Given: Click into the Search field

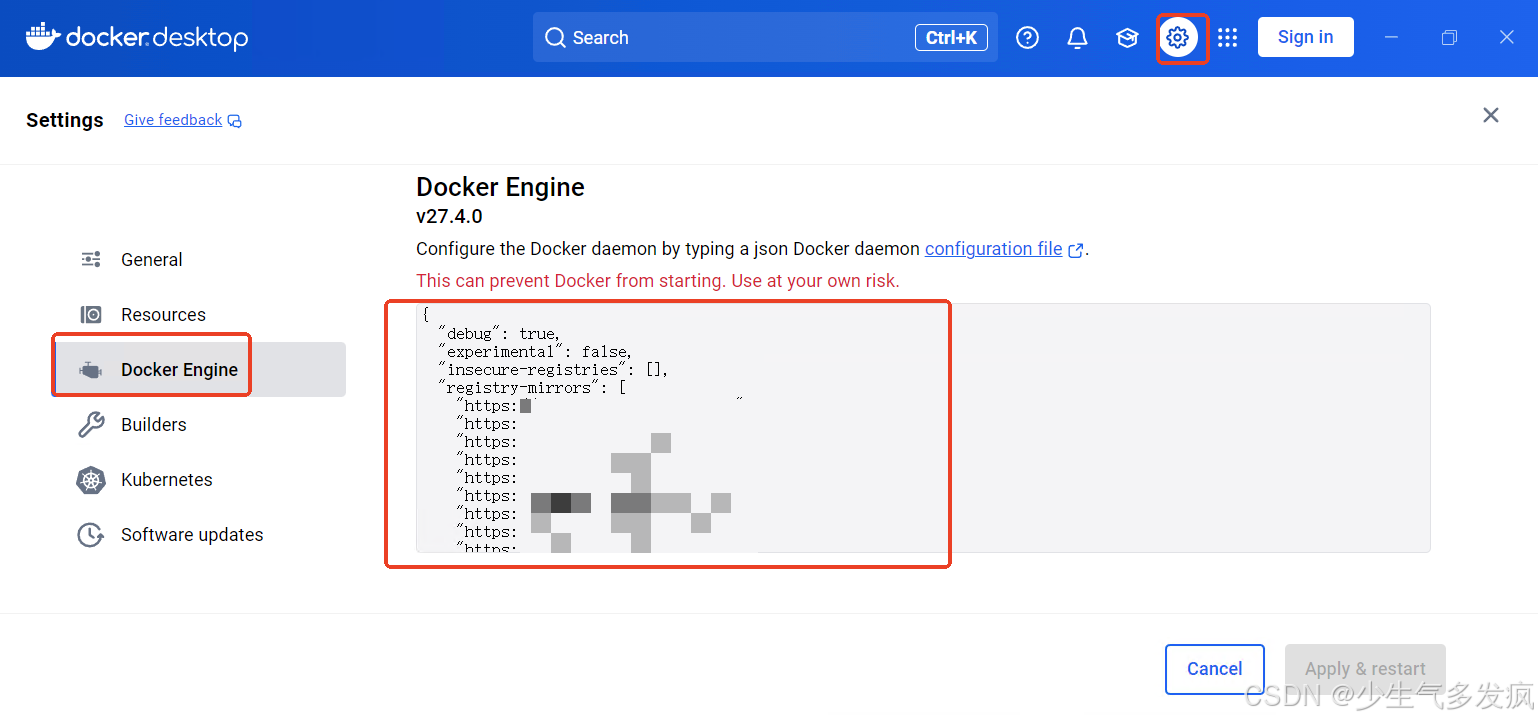Looking at the screenshot, I should (765, 37).
